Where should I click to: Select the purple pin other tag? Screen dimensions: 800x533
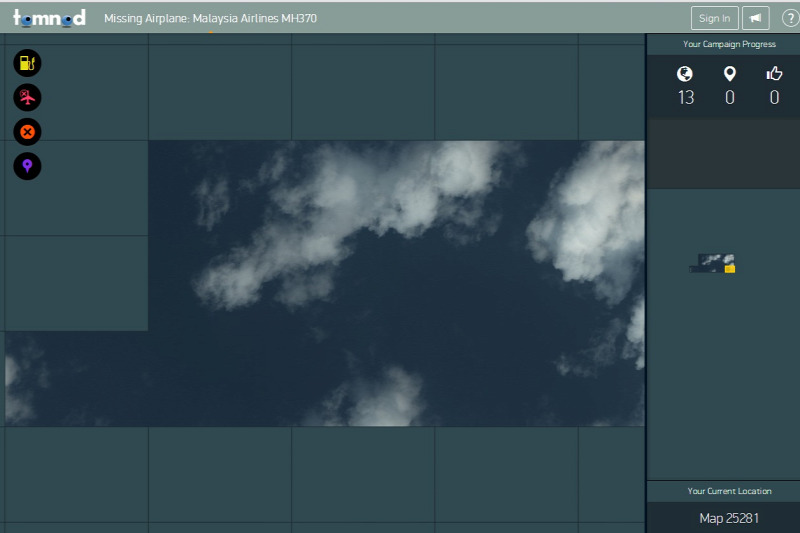(x=27, y=166)
